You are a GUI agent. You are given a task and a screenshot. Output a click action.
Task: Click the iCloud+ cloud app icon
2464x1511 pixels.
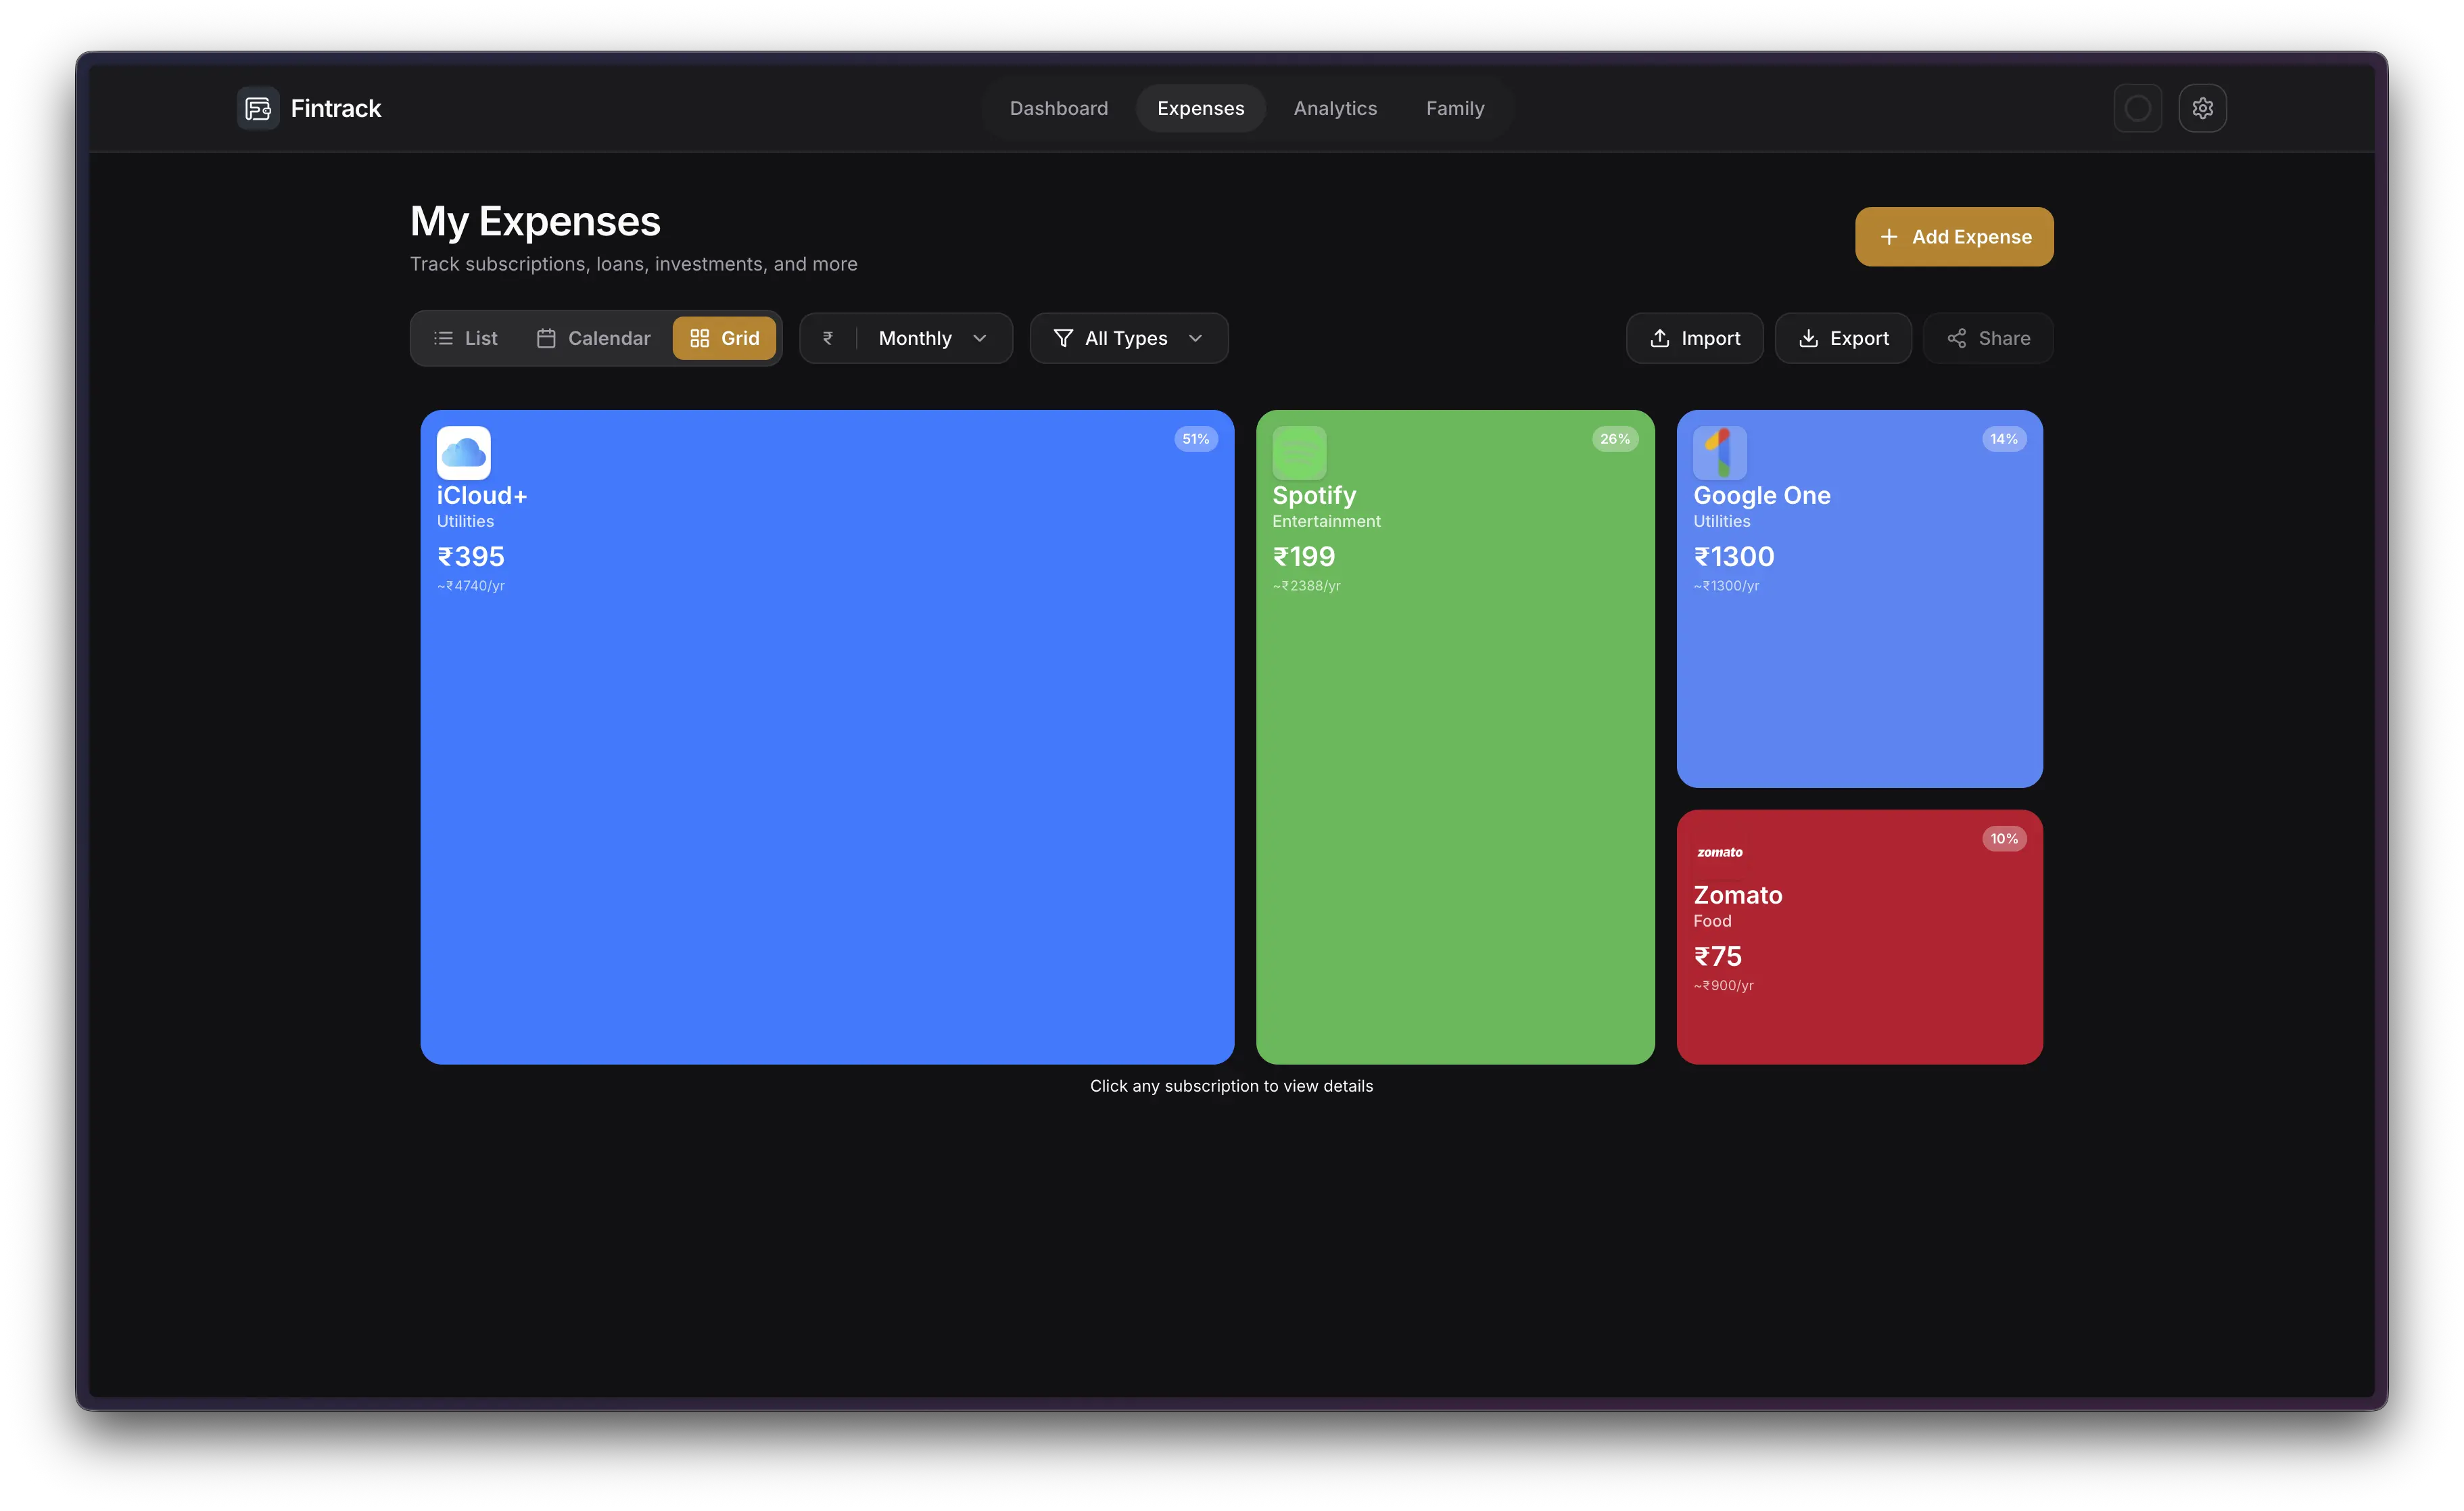(463, 453)
